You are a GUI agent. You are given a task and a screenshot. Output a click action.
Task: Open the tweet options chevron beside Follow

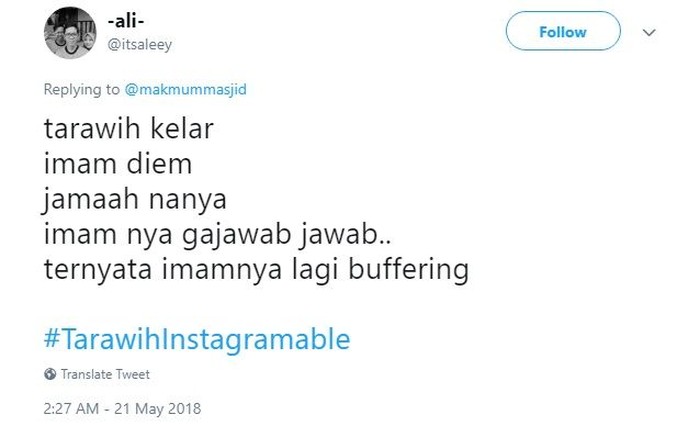[x=649, y=32]
